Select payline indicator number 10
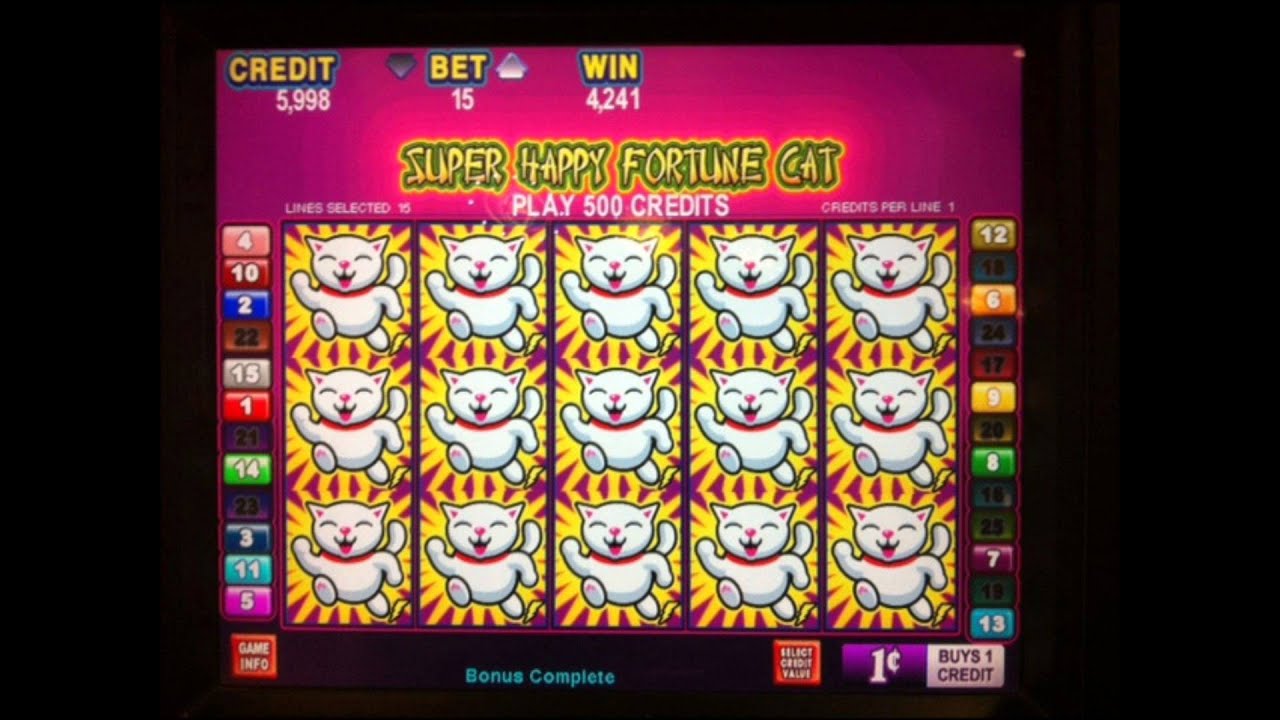 246,273
